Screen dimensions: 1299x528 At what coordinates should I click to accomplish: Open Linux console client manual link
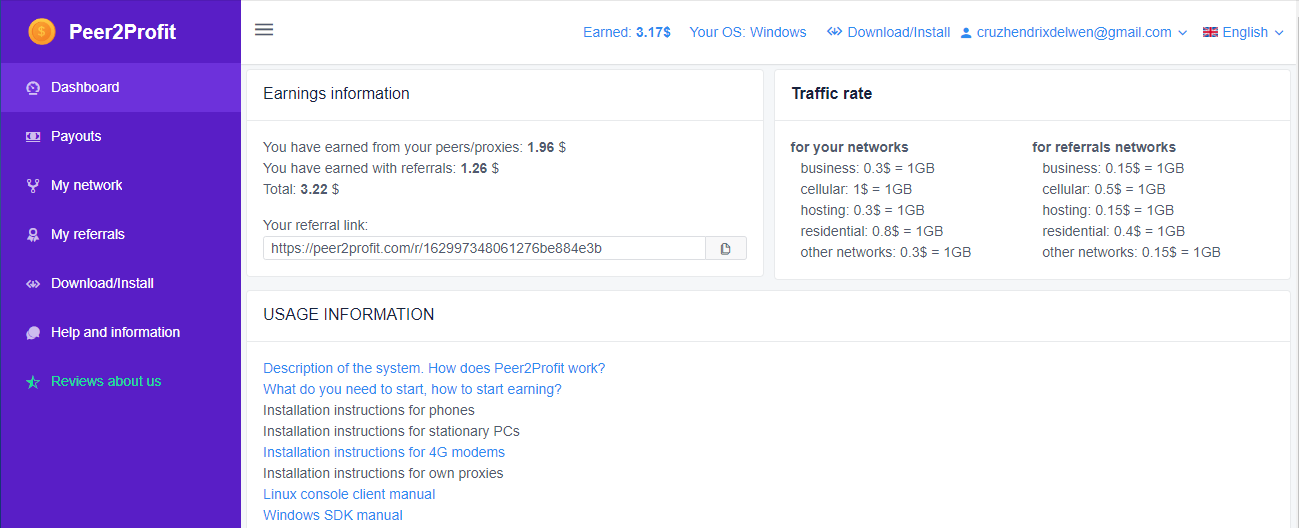[349, 494]
